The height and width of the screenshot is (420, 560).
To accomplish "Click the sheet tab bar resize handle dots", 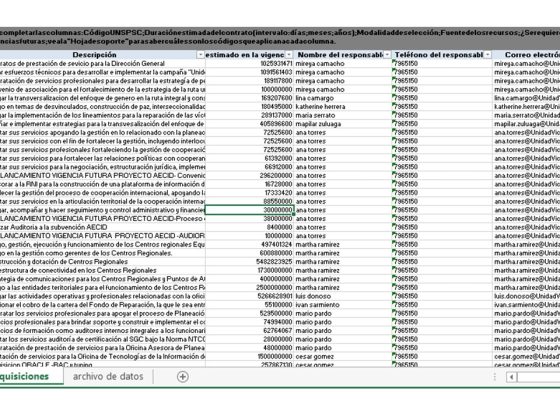I will click(x=495, y=377).
